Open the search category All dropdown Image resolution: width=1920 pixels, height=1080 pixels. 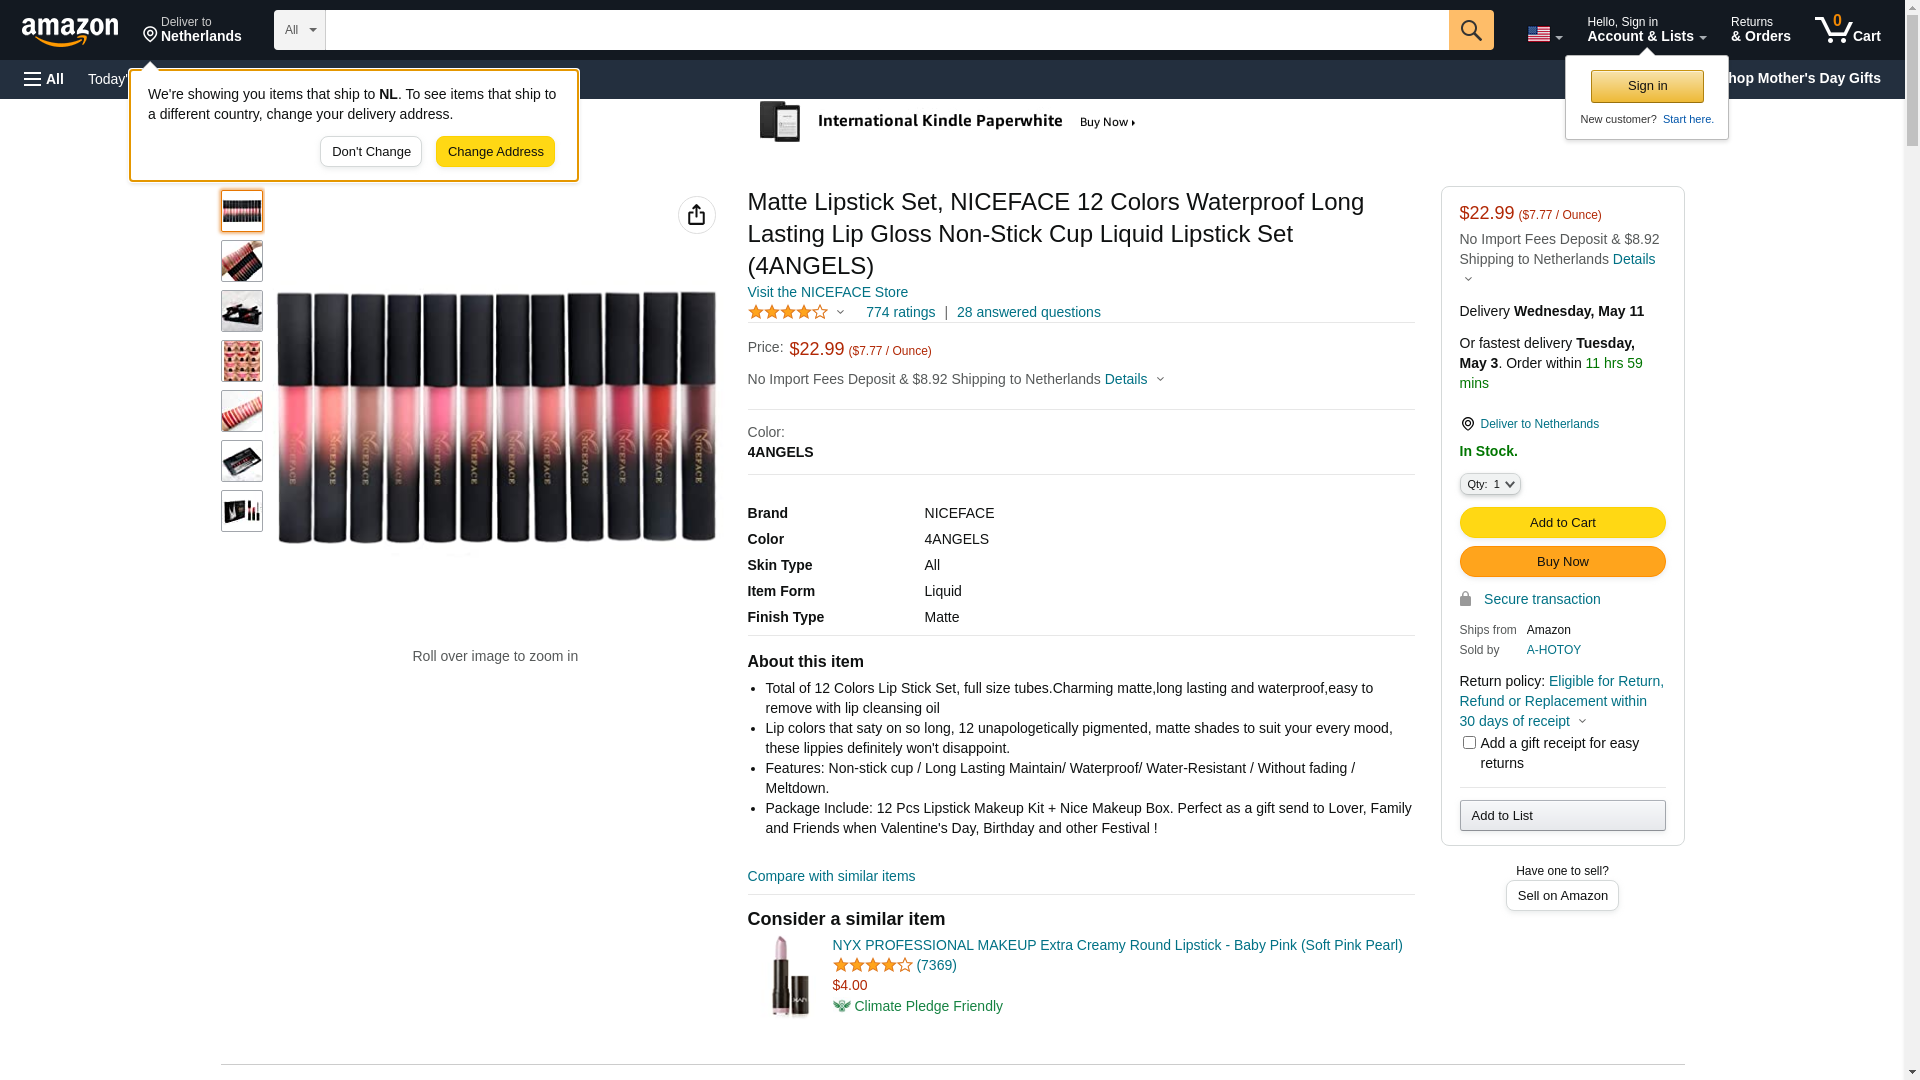point(299,30)
